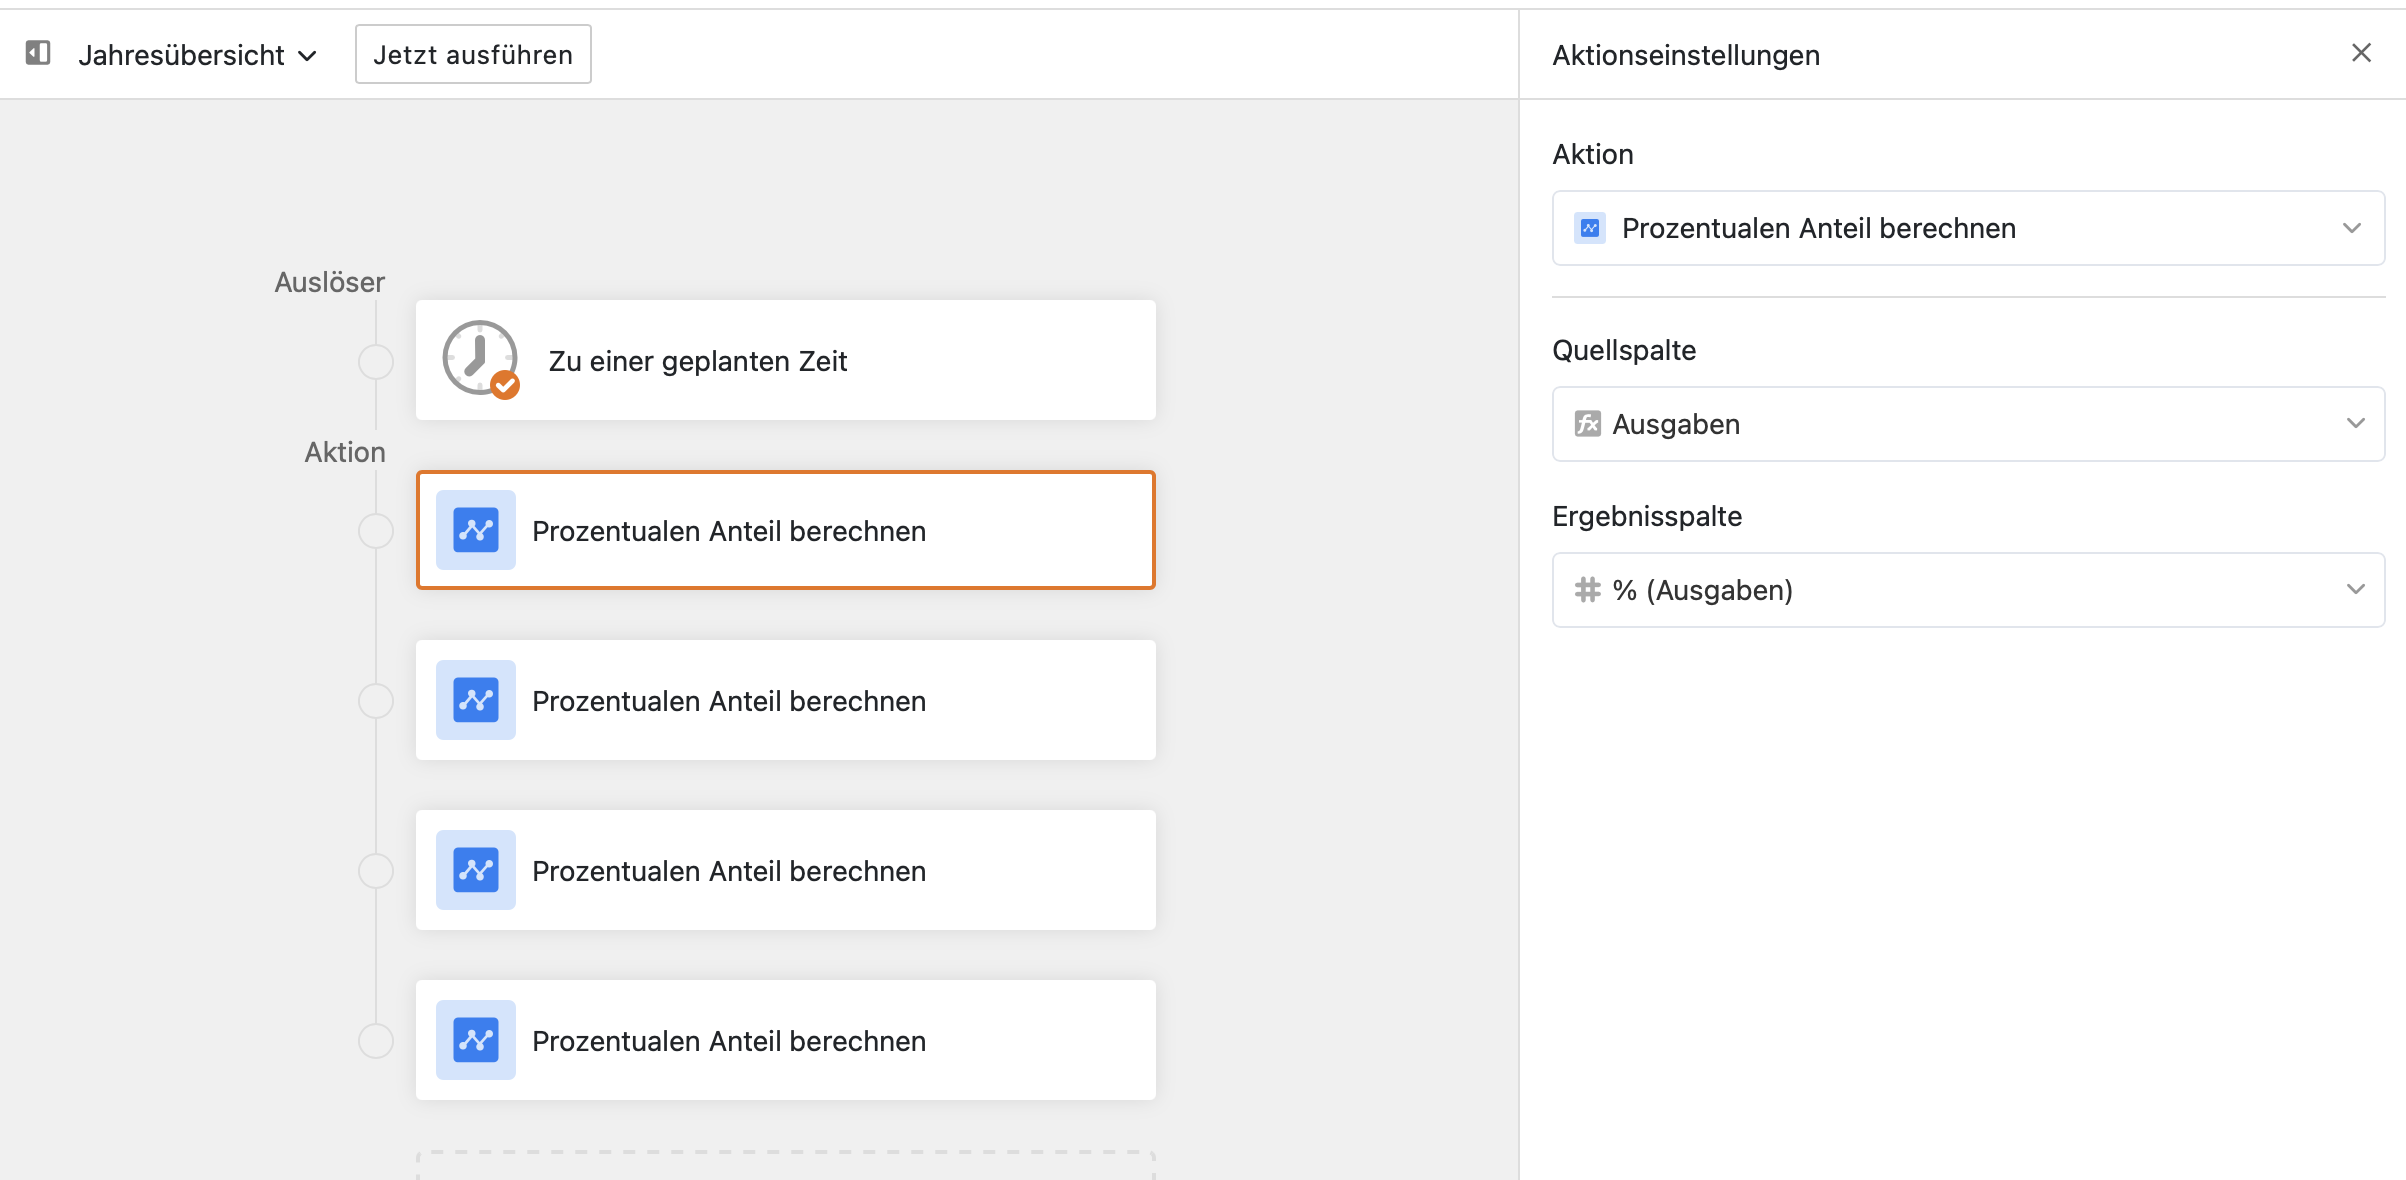Click the sidebar panel toggle icon
The width and height of the screenshot is (2406, 1180).
tap(38, 53)
